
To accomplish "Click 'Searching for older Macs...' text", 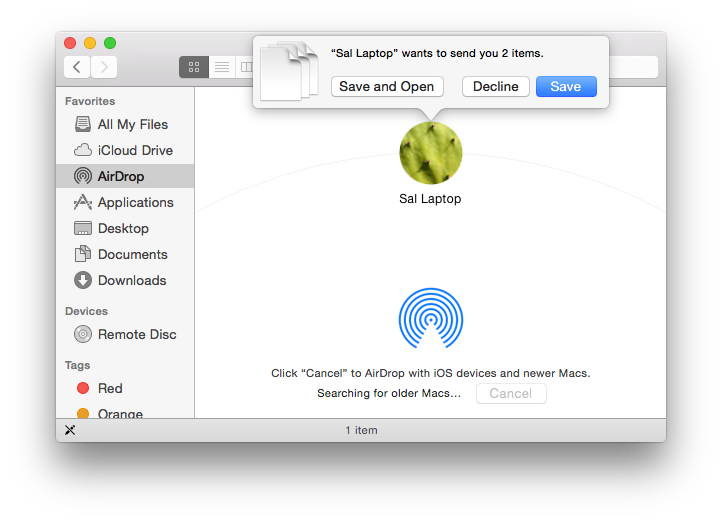I will 389,394.
